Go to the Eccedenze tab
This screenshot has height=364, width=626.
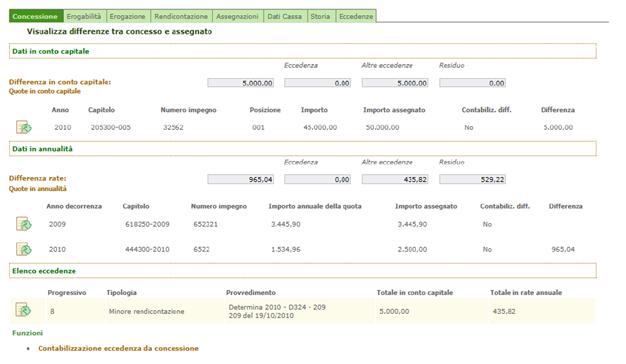(356, 16)
